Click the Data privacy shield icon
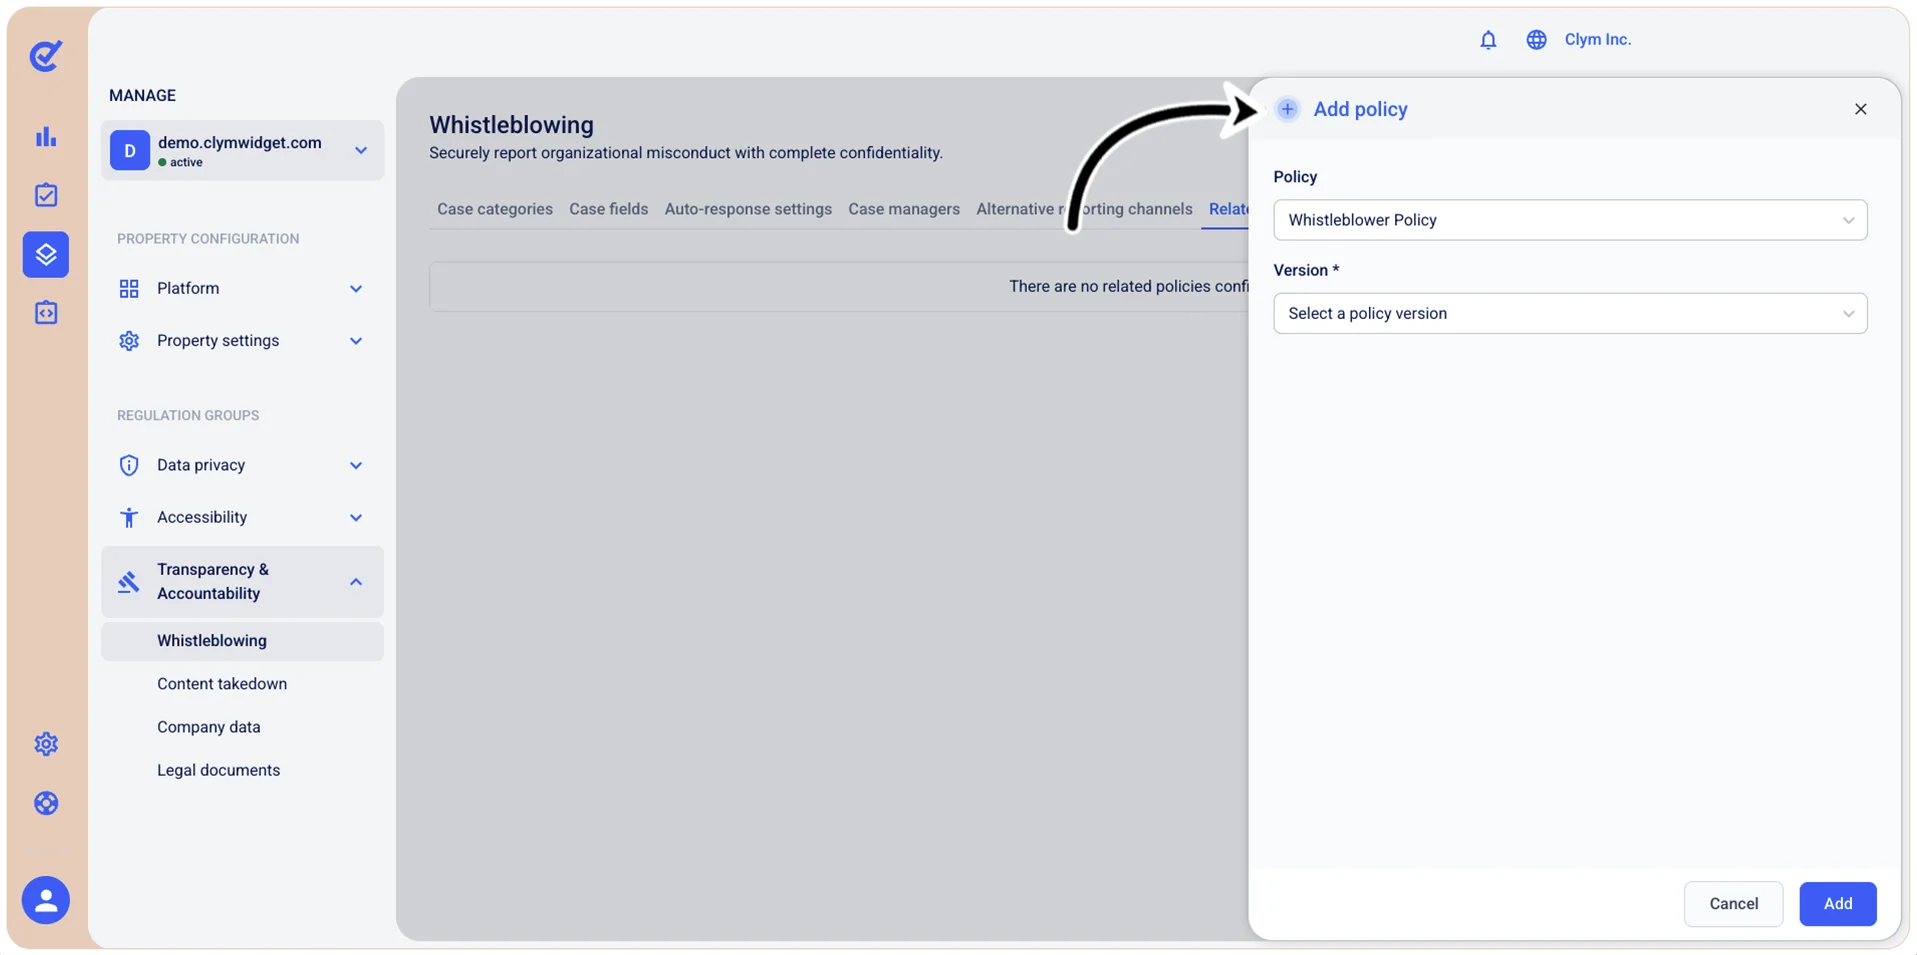This screenshot has width=1917, height=955. (x=129, y=465)
